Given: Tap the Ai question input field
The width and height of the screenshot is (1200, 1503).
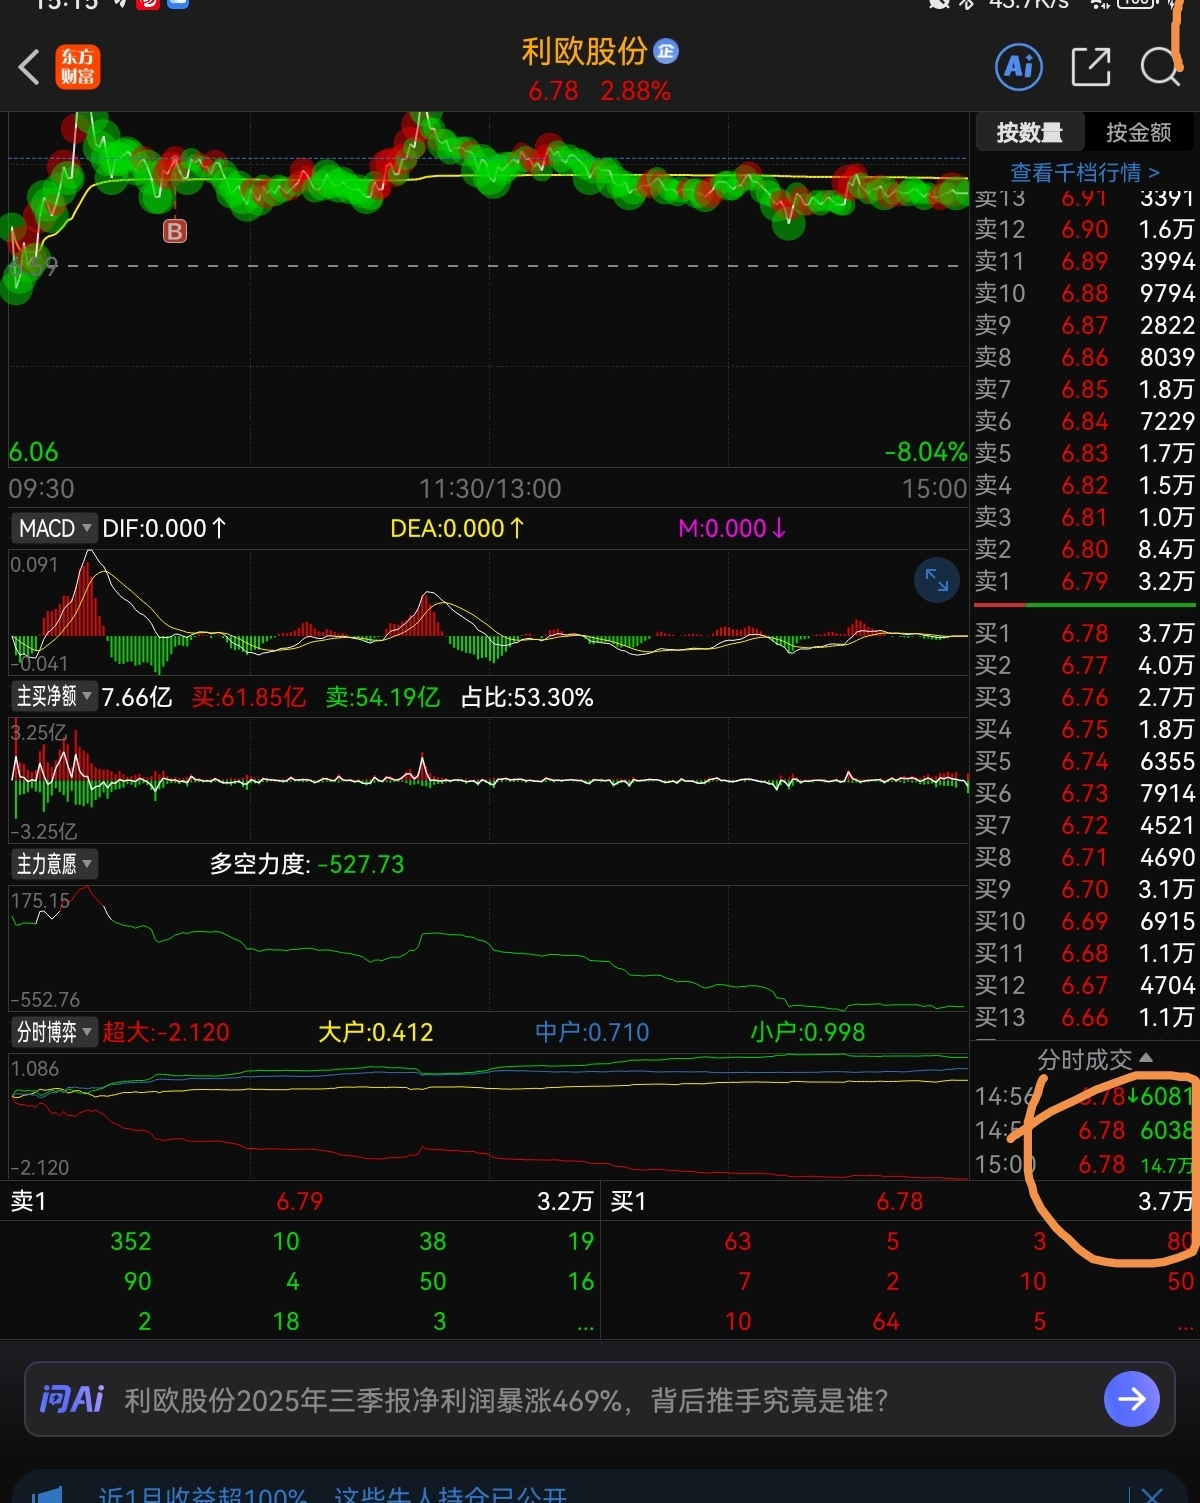Looking at the screenshot, I should point(600,1399).
